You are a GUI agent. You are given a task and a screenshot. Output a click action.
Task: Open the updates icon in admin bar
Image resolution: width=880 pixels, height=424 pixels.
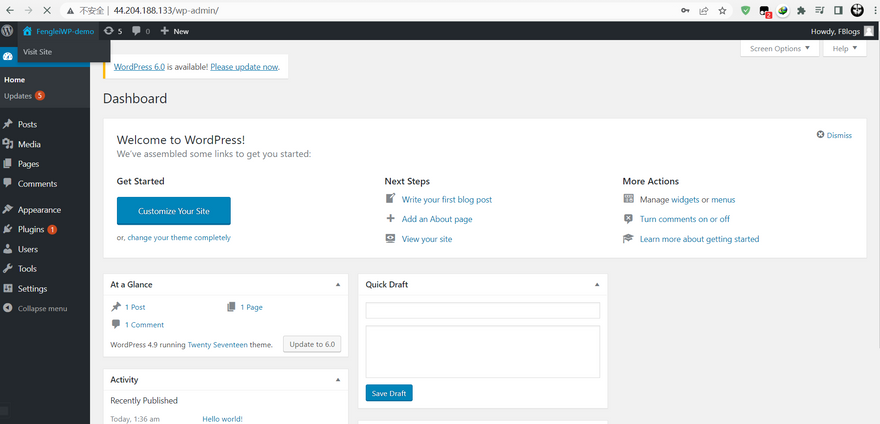pyautogui.click(x=113, y=31)
